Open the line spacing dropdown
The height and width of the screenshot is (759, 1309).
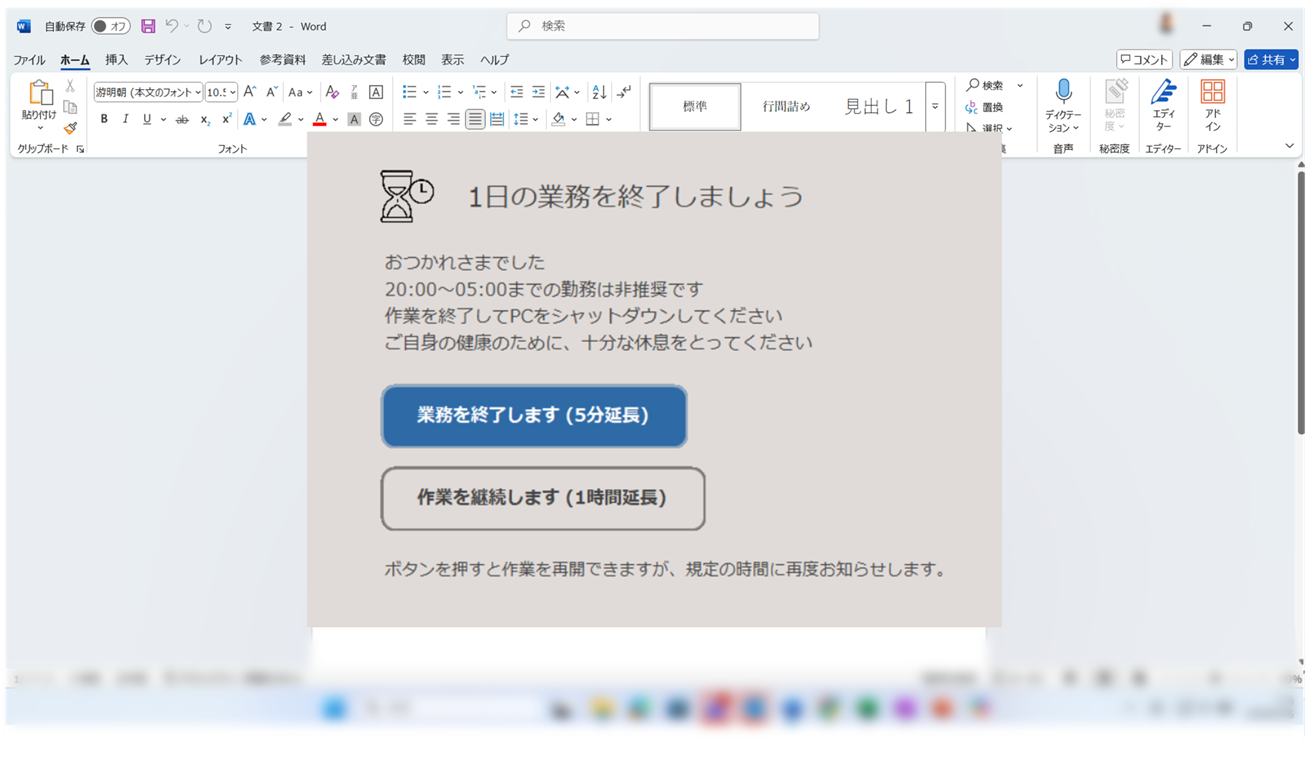(536, 120)
